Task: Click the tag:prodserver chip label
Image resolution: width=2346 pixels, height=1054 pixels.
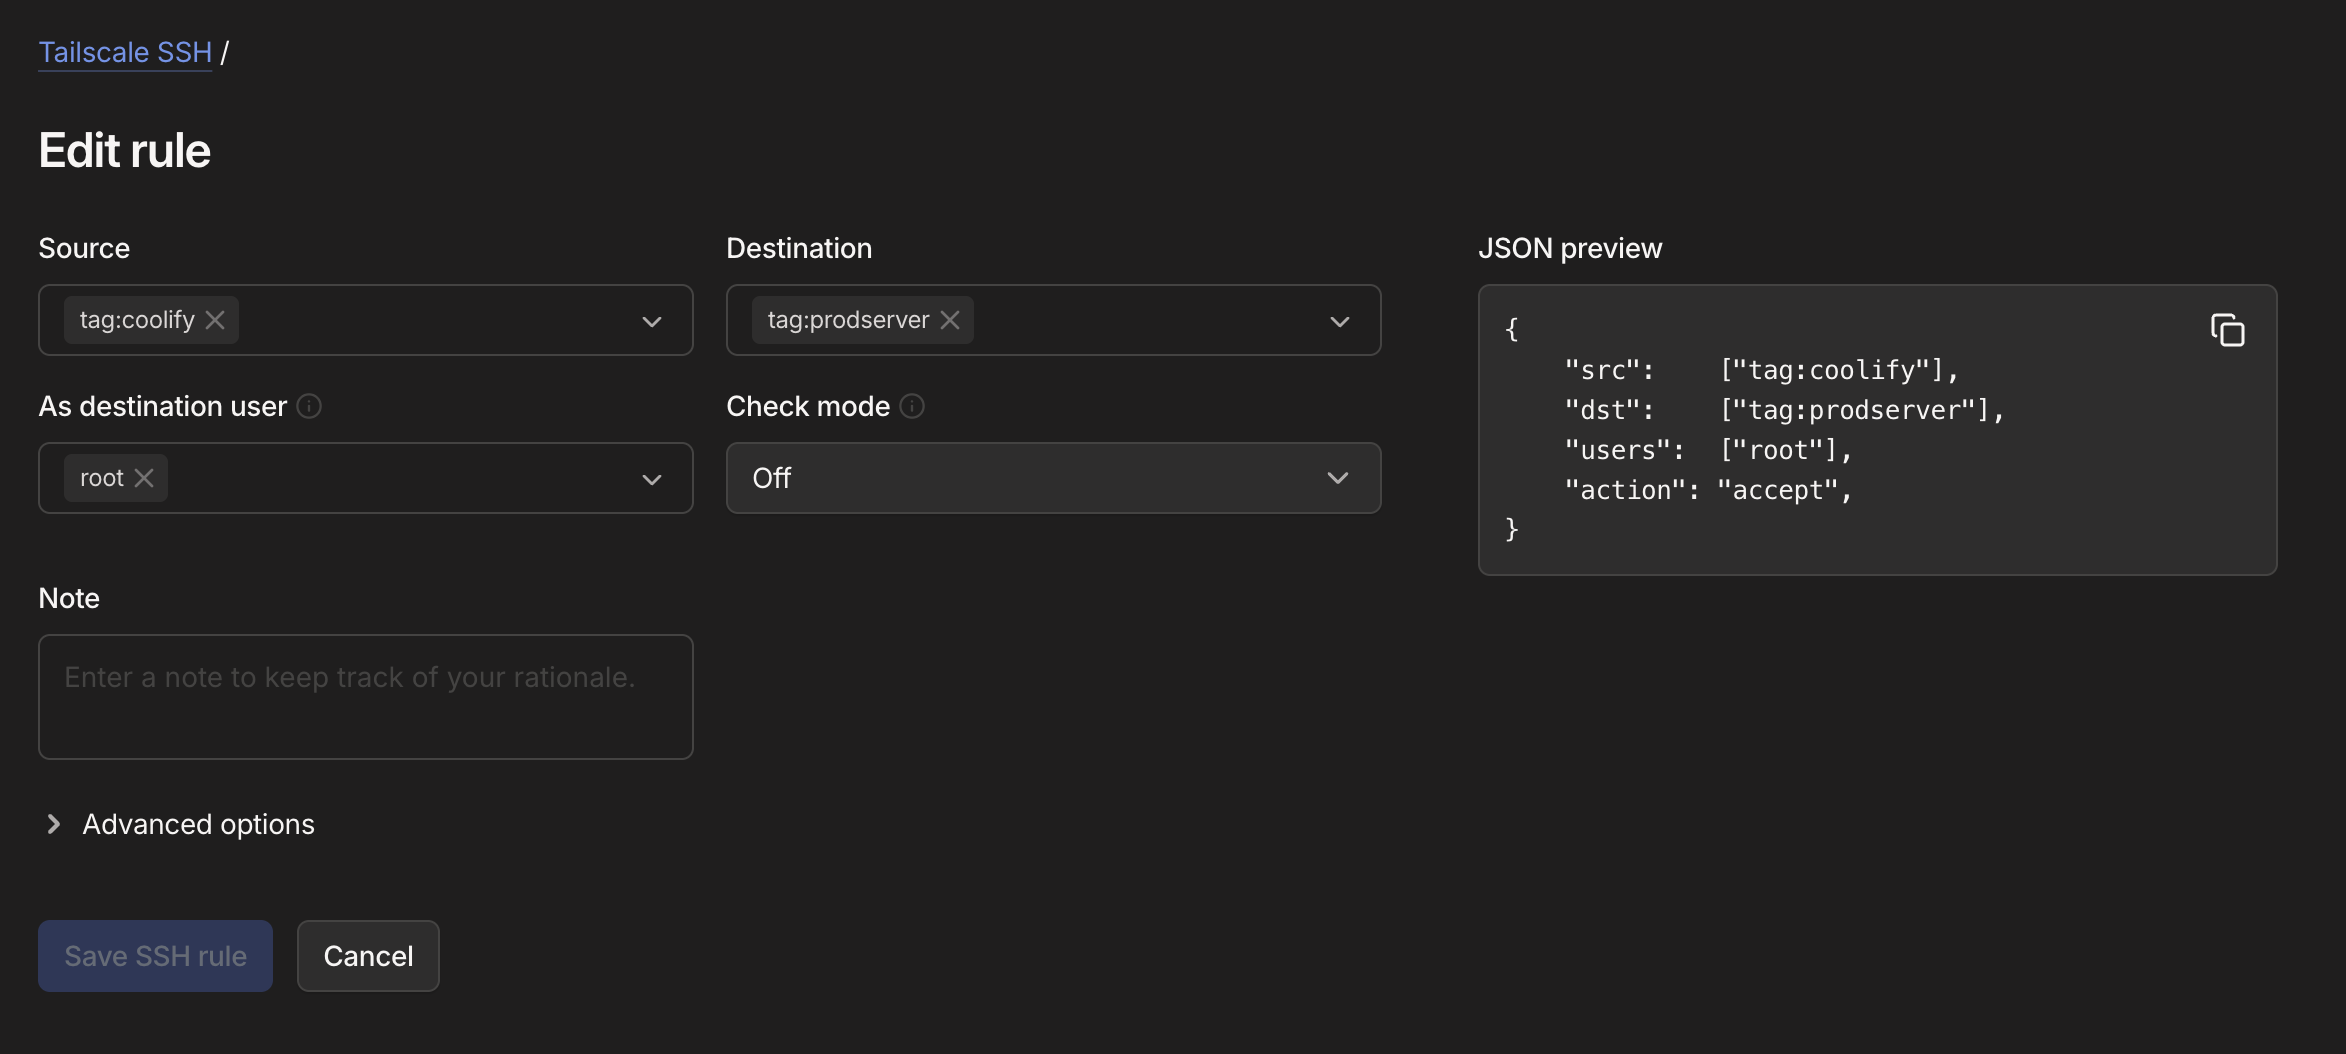Action: point(848,320)
